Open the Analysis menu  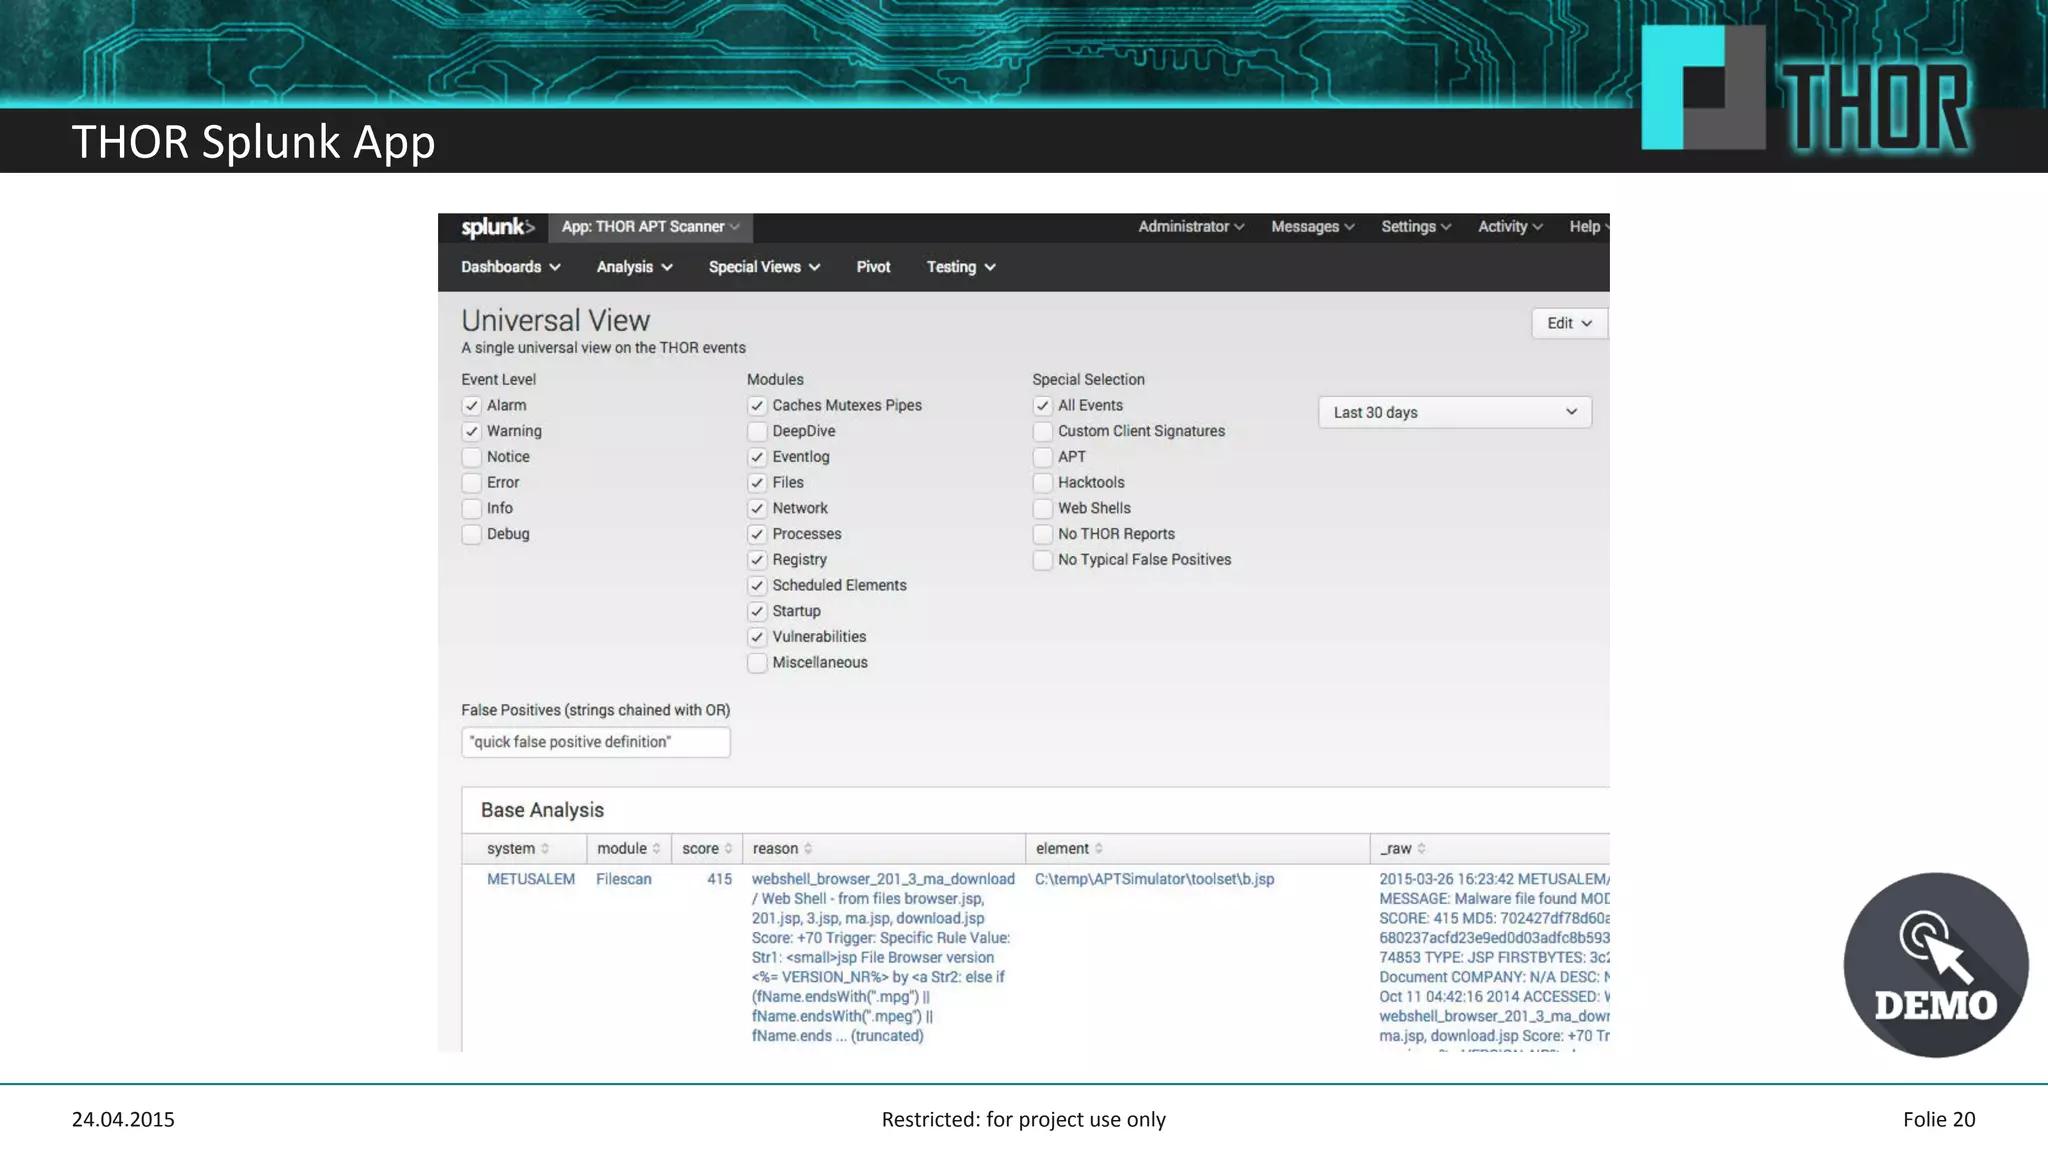pos(635,267)
